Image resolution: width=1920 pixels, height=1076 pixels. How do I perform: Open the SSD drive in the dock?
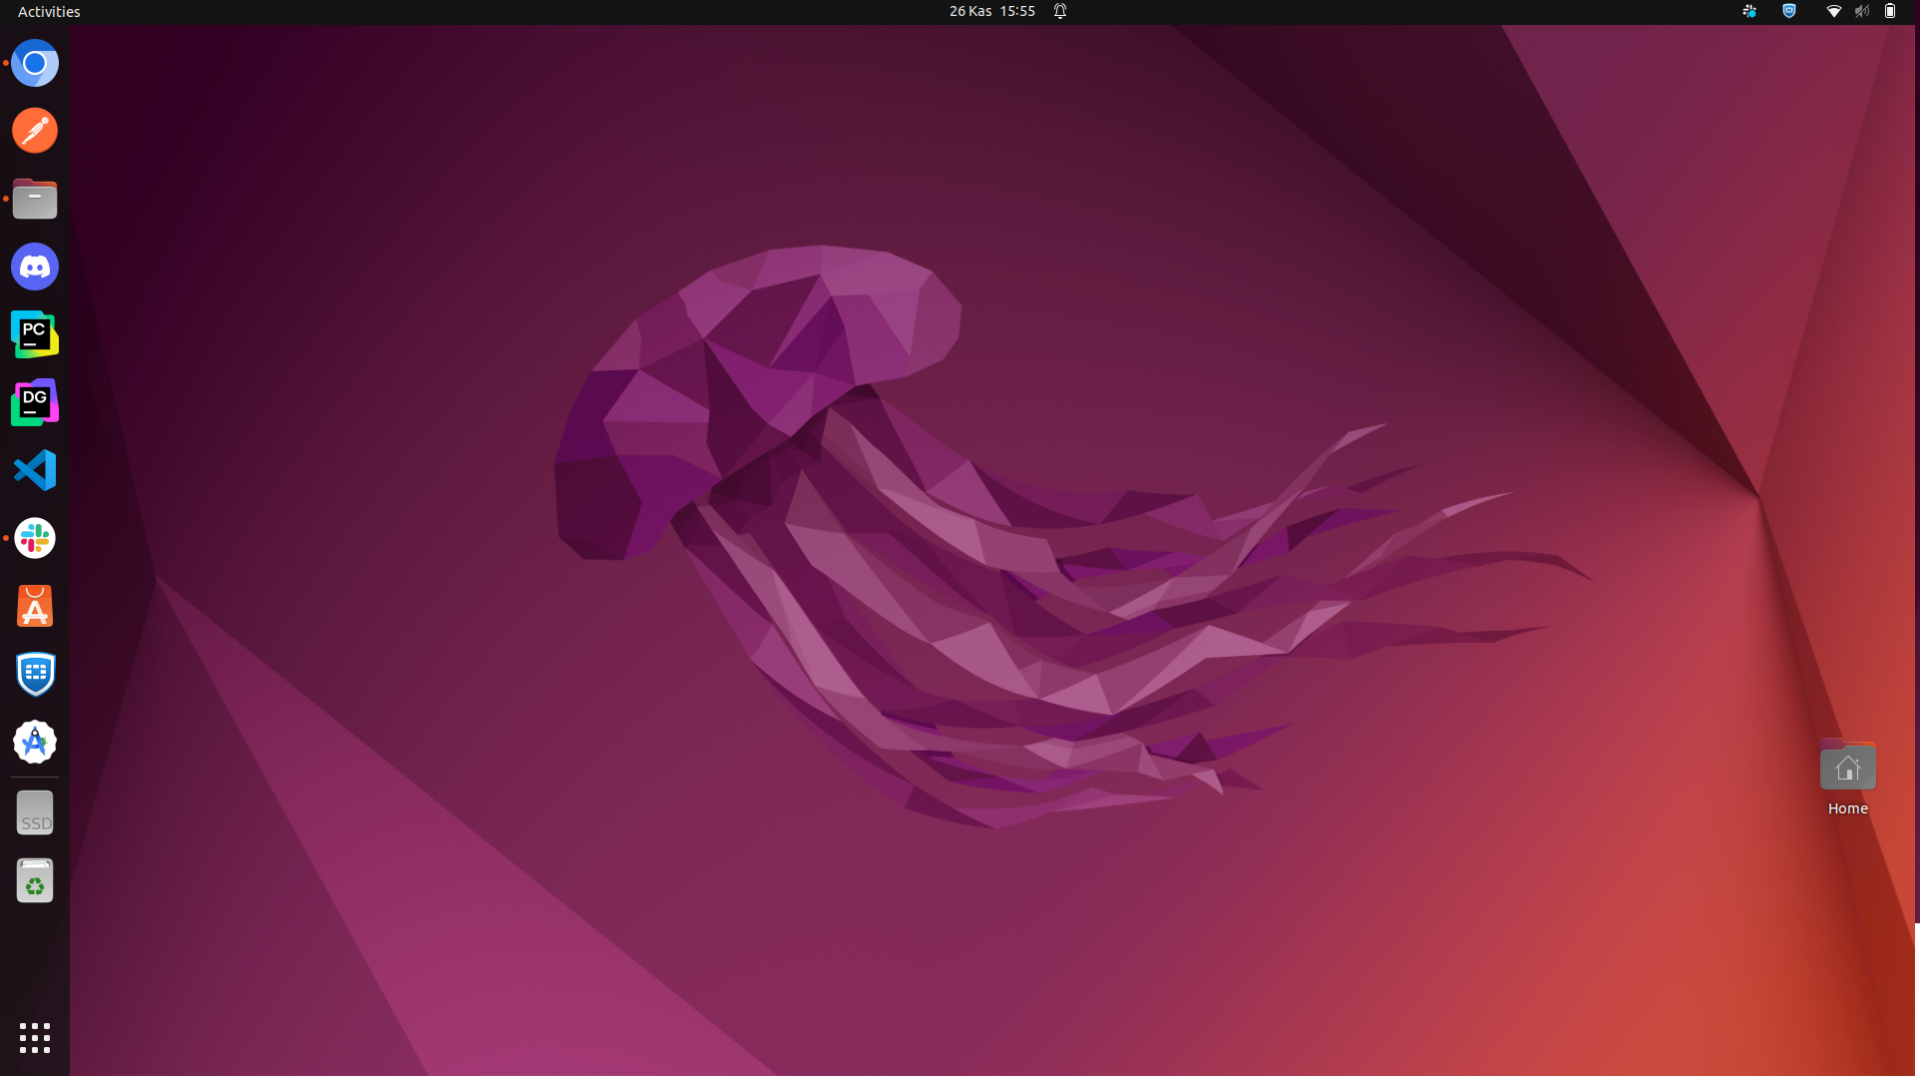(35, 813)
